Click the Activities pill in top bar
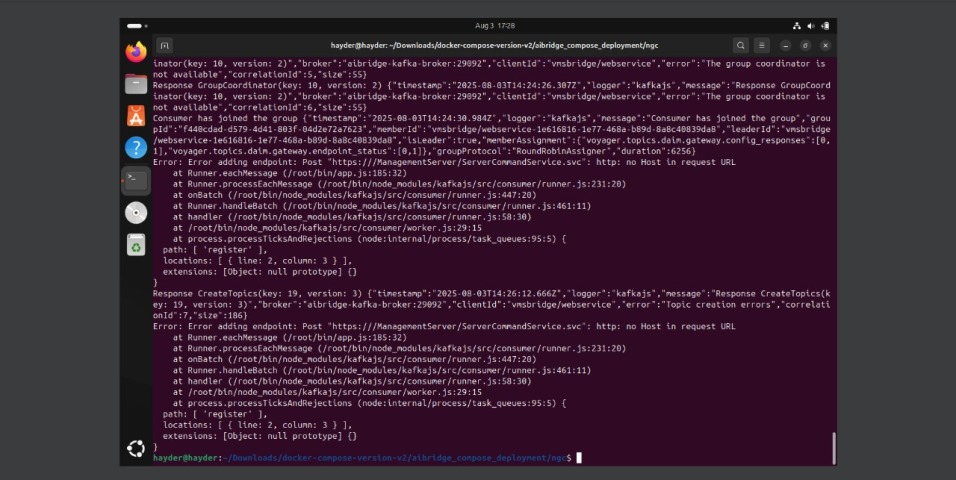This screenshot has width=956, height=480. click(x=135, y=25)
